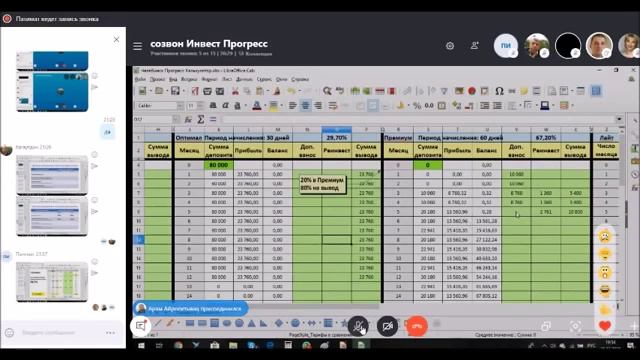
Task: Center text horizontally in cells
Action: click(305, 106)
